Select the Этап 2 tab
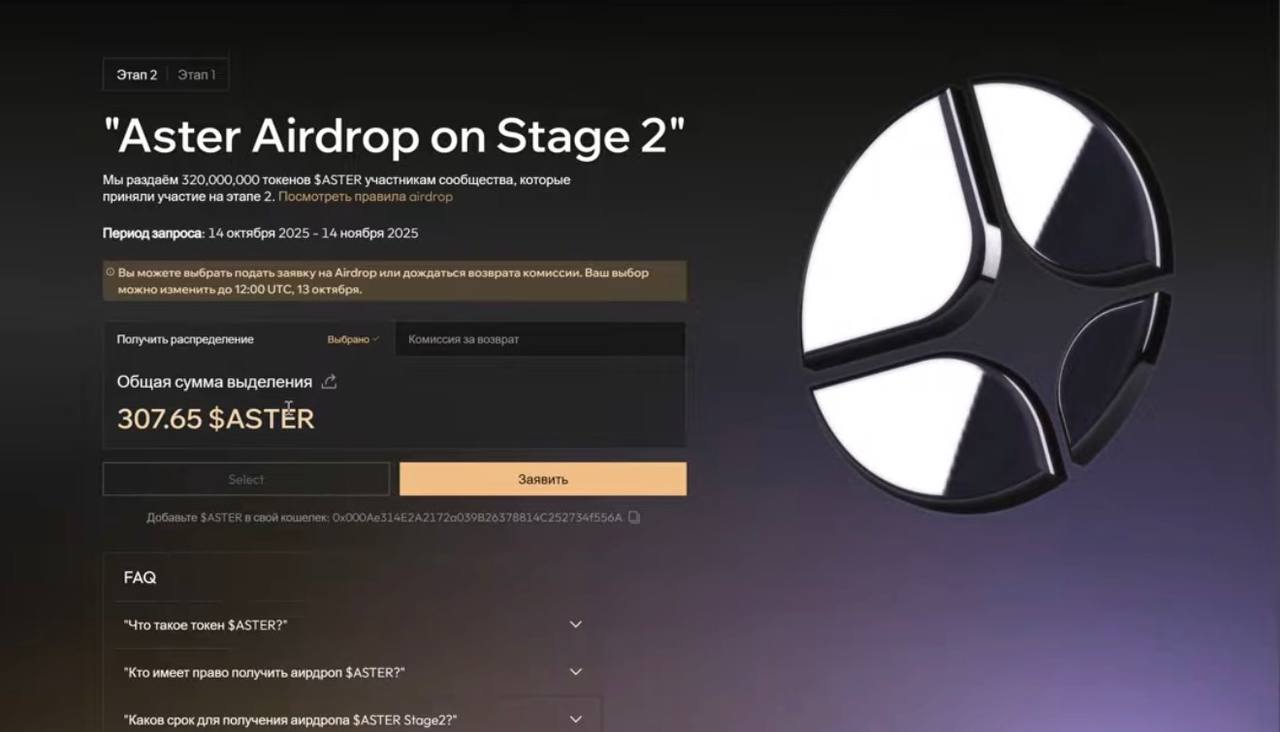Screen dimensions: 1280x732 tap(137, 74)
